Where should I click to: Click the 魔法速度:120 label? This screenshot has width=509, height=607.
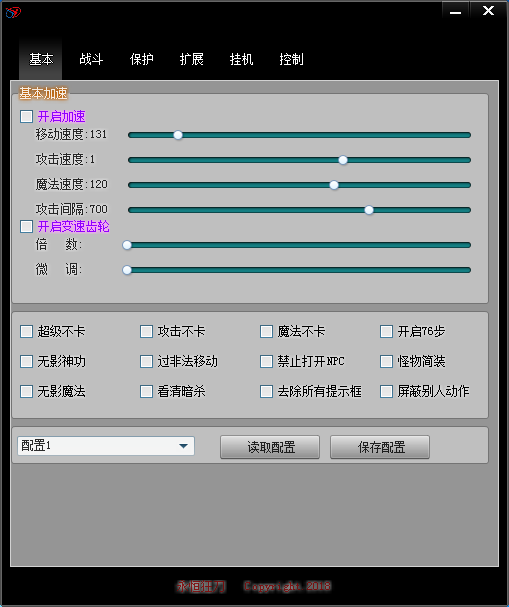pyautogui.click(x=72, y=184)
